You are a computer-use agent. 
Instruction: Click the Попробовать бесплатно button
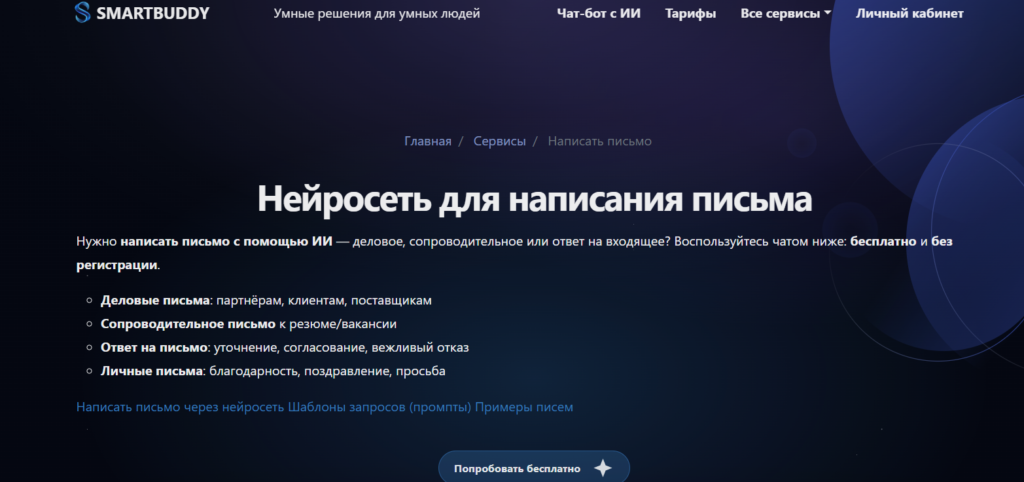(x=534, y=468)
